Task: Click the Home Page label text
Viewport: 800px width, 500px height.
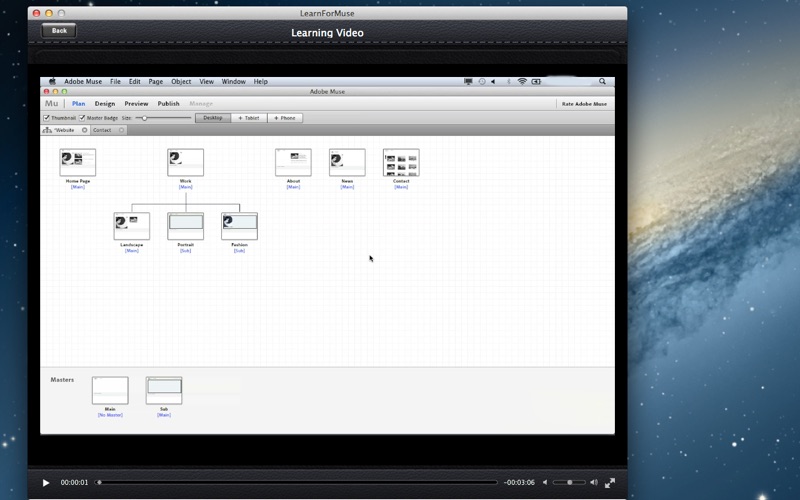Action: point(78,181)
